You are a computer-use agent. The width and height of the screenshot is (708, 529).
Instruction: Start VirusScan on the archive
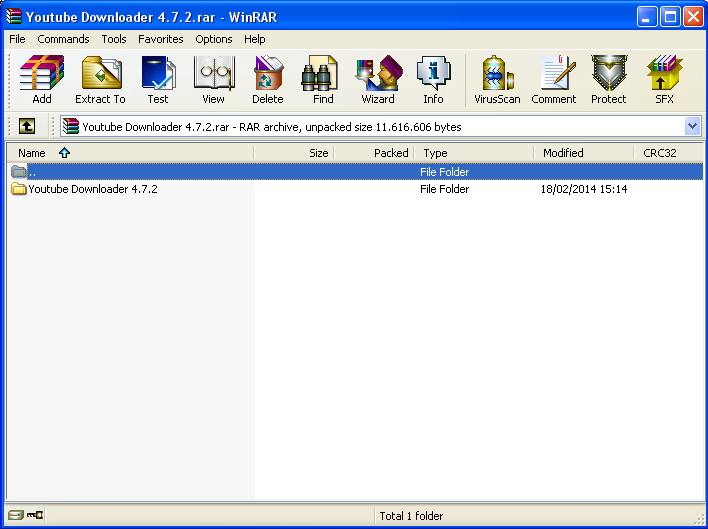[x=497, y=80]
